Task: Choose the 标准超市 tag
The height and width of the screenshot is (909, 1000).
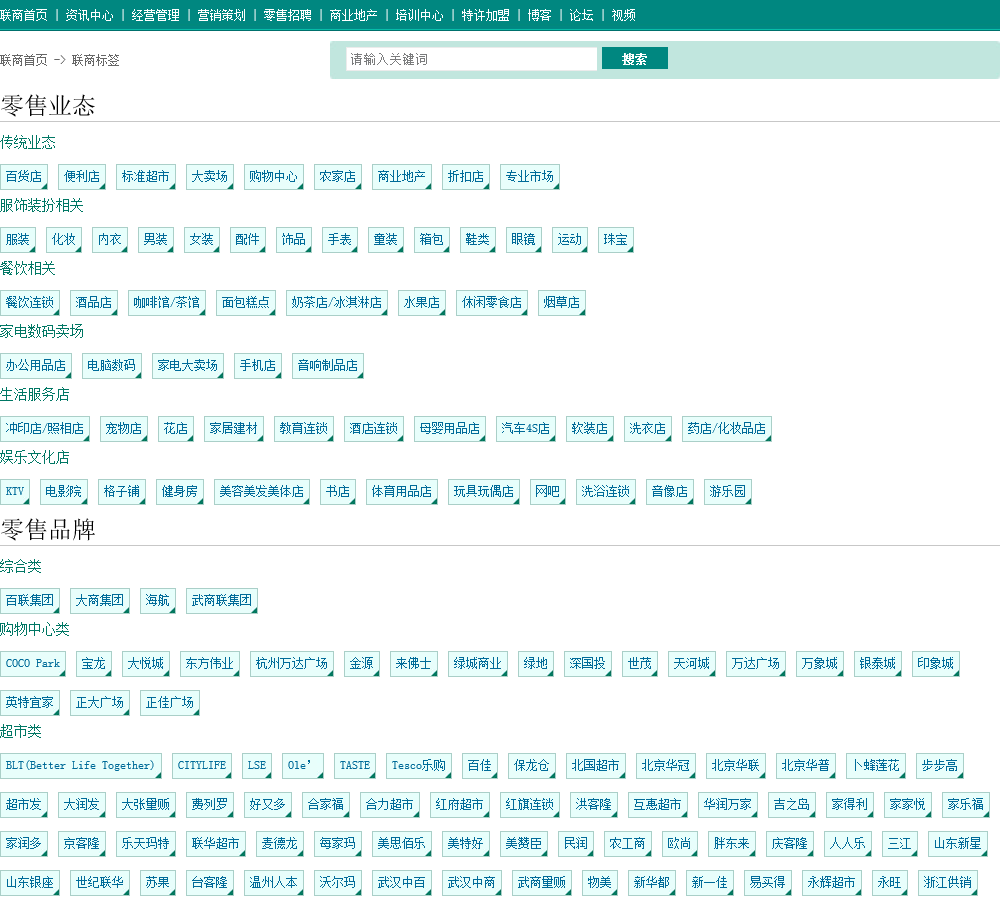Action: coord(146,177)
